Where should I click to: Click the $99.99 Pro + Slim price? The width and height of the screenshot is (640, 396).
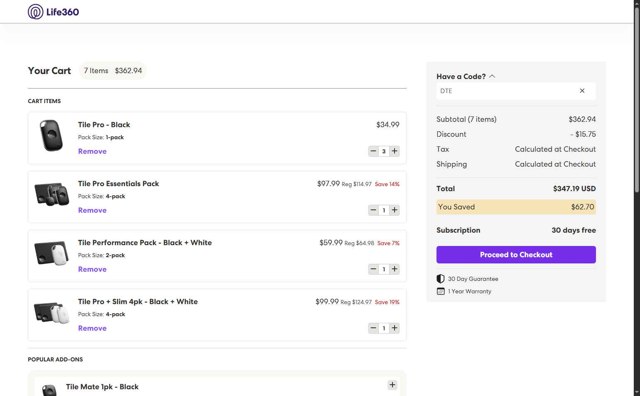327,301
